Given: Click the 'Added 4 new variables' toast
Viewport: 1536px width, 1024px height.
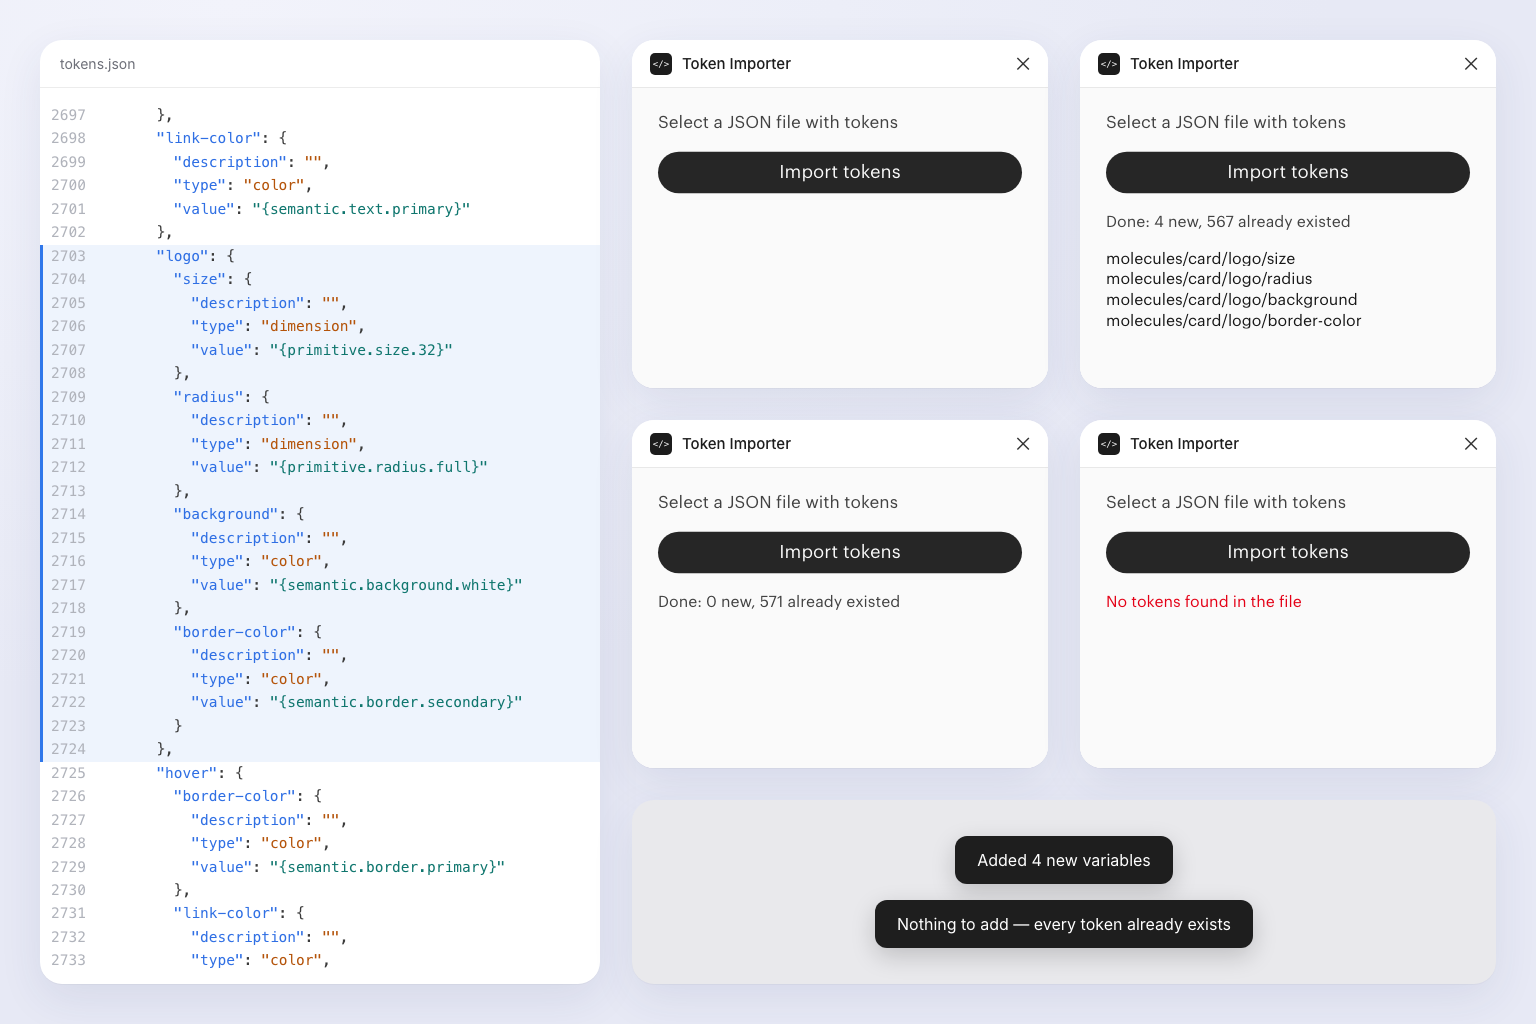Looking at the screenshot, I should (x=1064, y=860).
